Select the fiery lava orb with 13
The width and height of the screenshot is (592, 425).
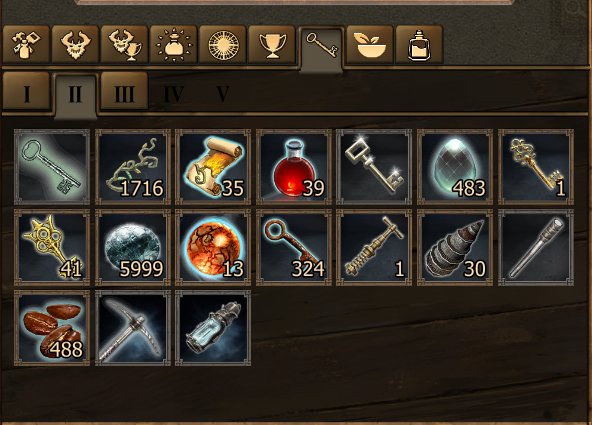[x=213, y=248]
